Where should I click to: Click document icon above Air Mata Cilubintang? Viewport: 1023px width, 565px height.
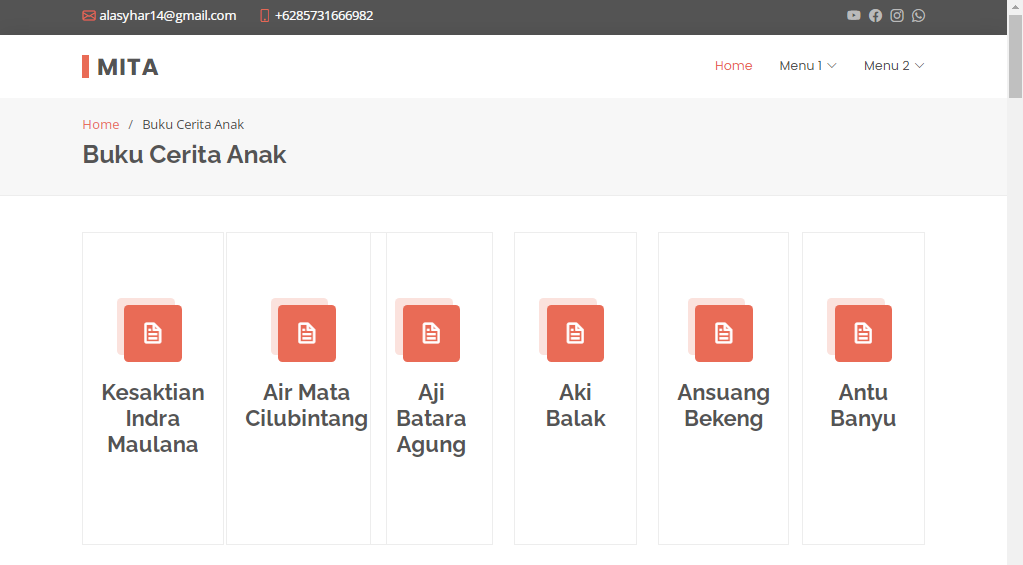point(307,333)
